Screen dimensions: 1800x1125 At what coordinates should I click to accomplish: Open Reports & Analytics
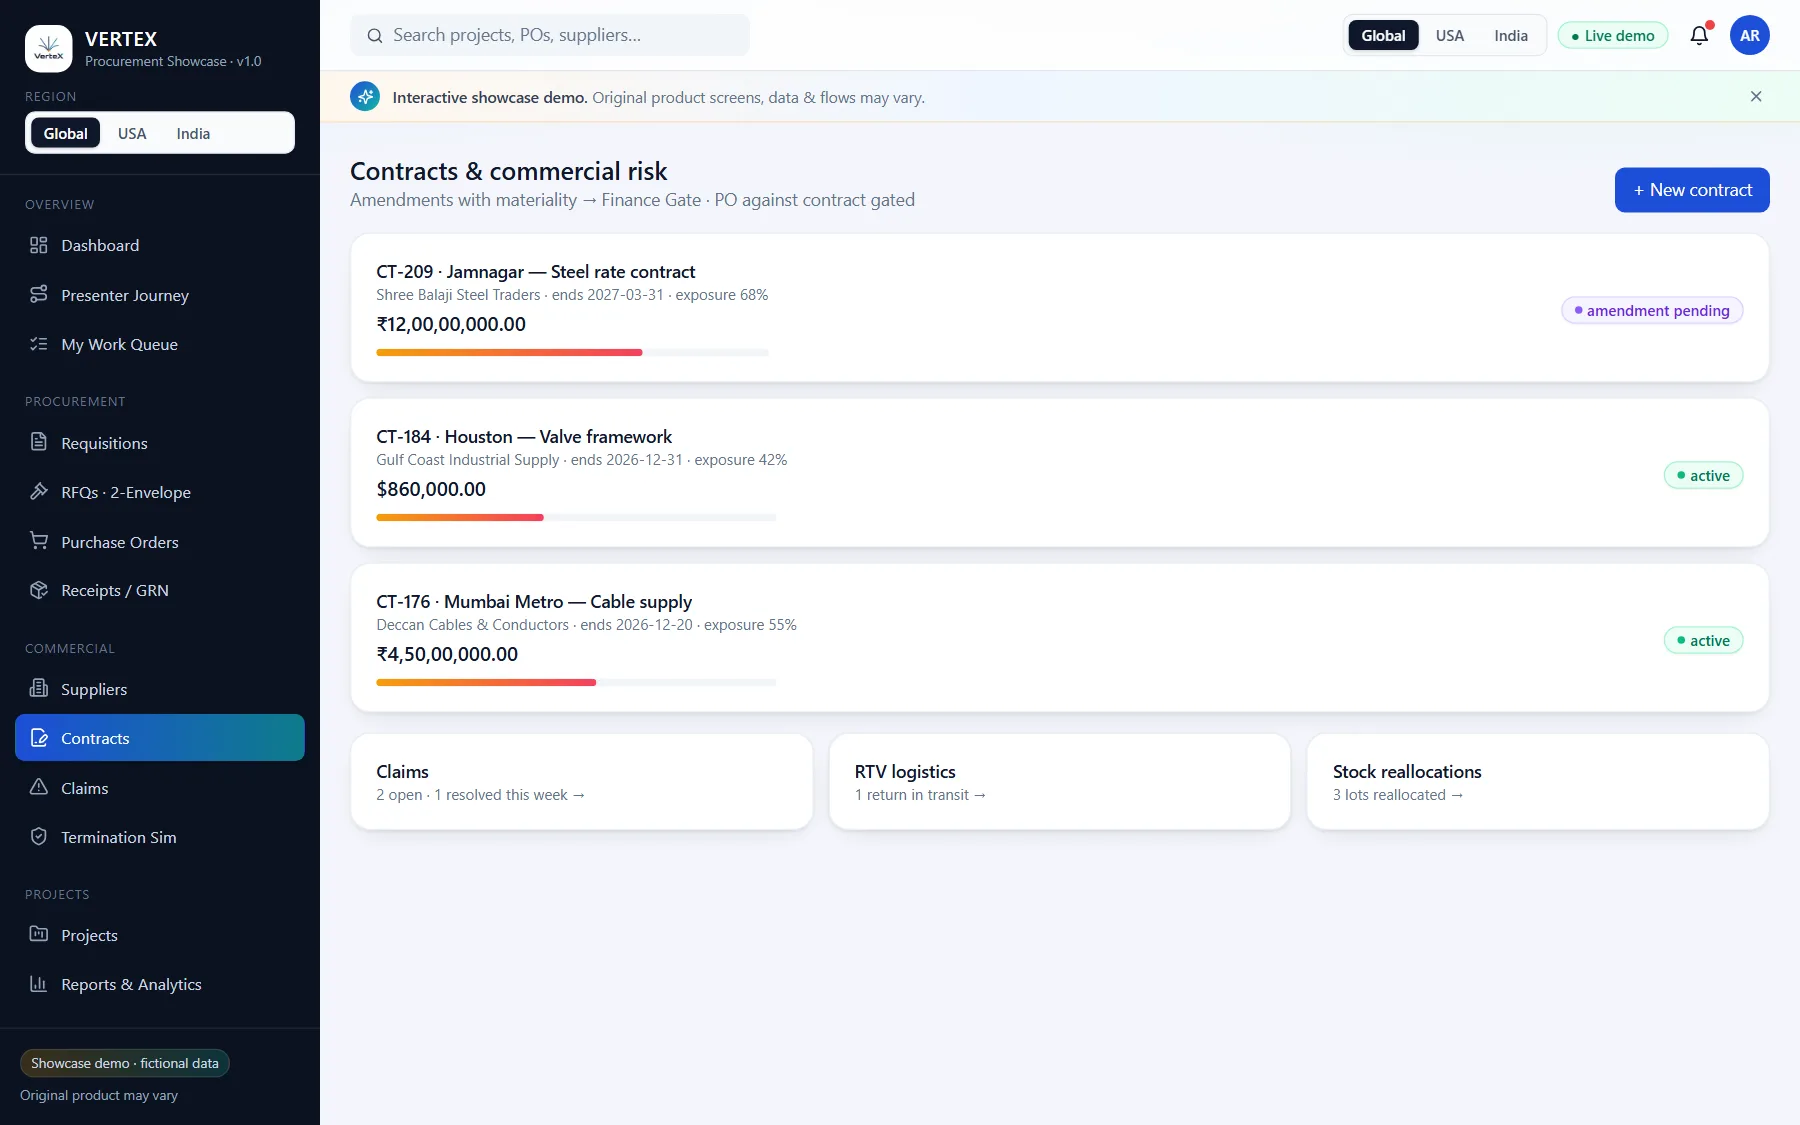click(x=160, y=984)
